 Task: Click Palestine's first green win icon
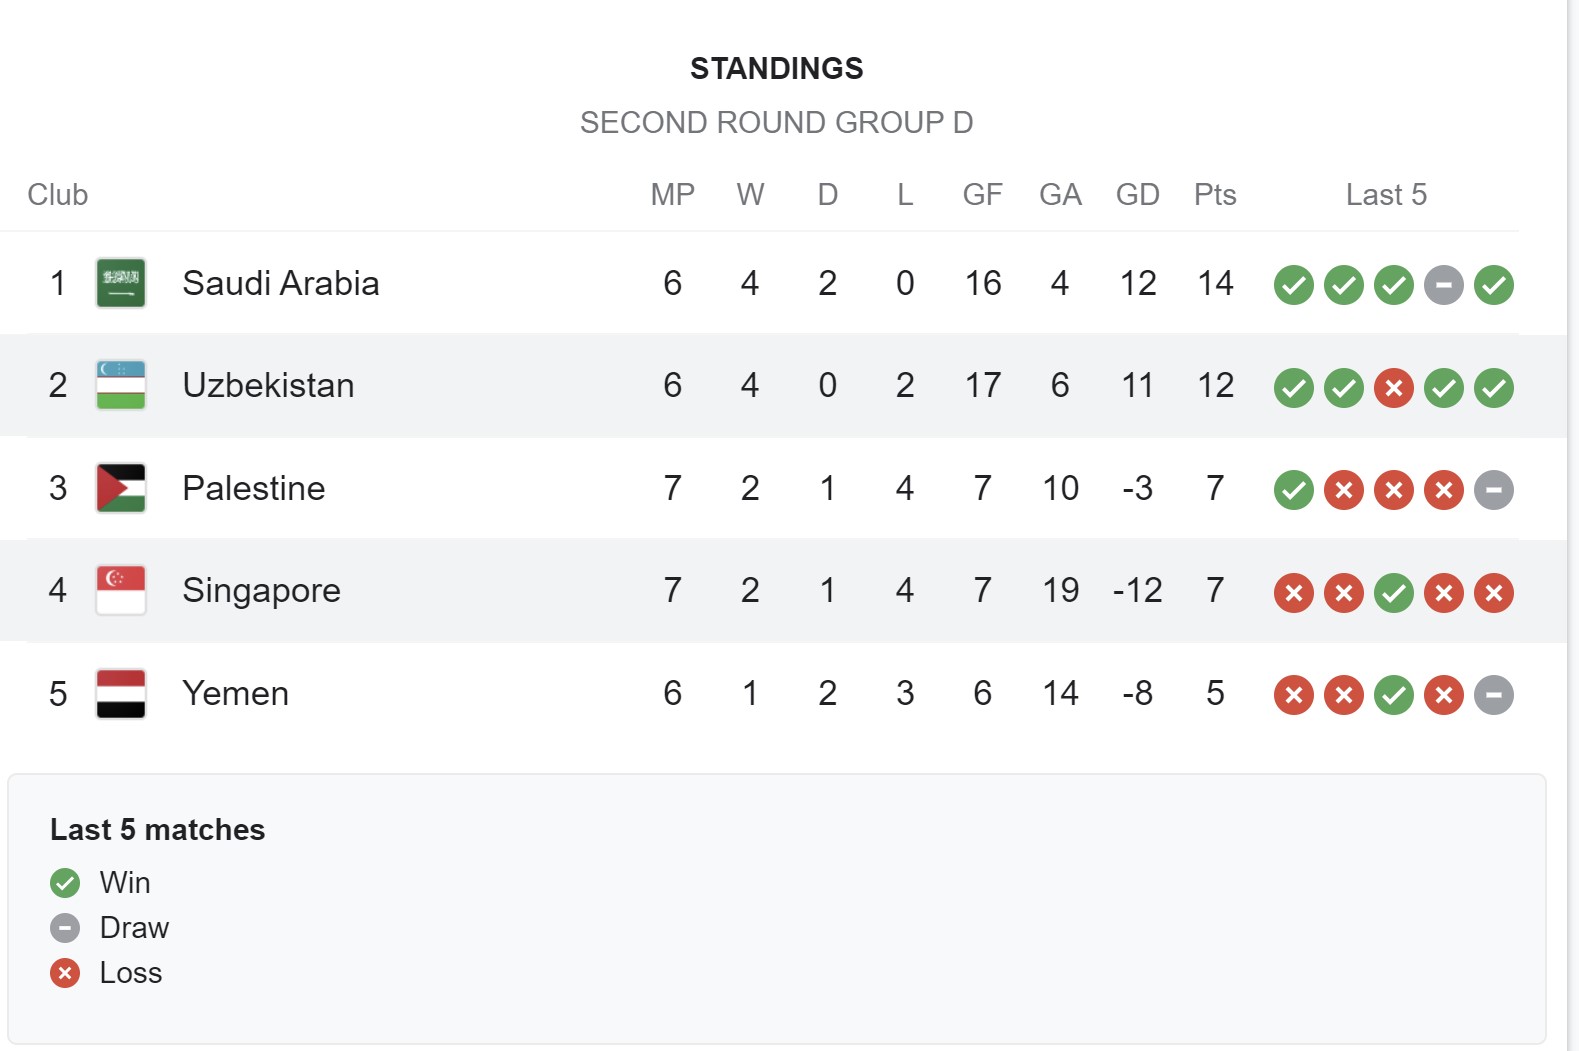[1293, 490]
